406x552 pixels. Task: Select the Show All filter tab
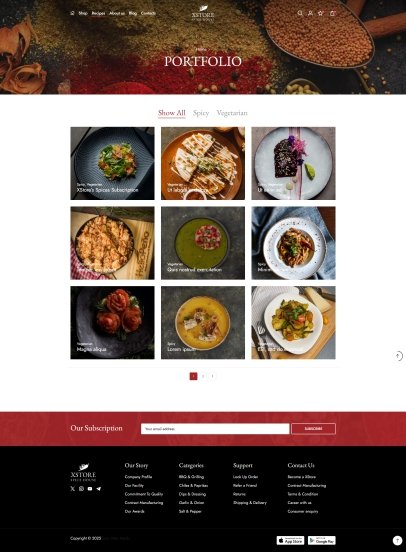171,113
